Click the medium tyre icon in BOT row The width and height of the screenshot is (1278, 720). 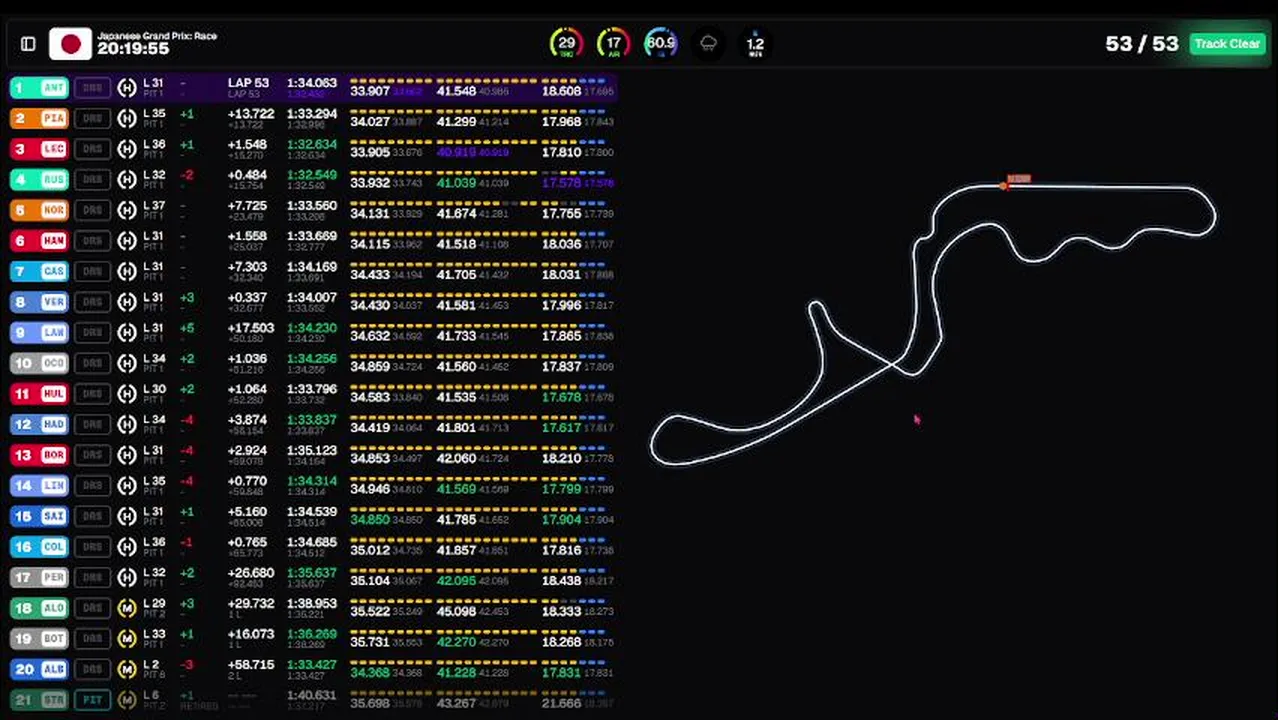[x=127, y=639]
